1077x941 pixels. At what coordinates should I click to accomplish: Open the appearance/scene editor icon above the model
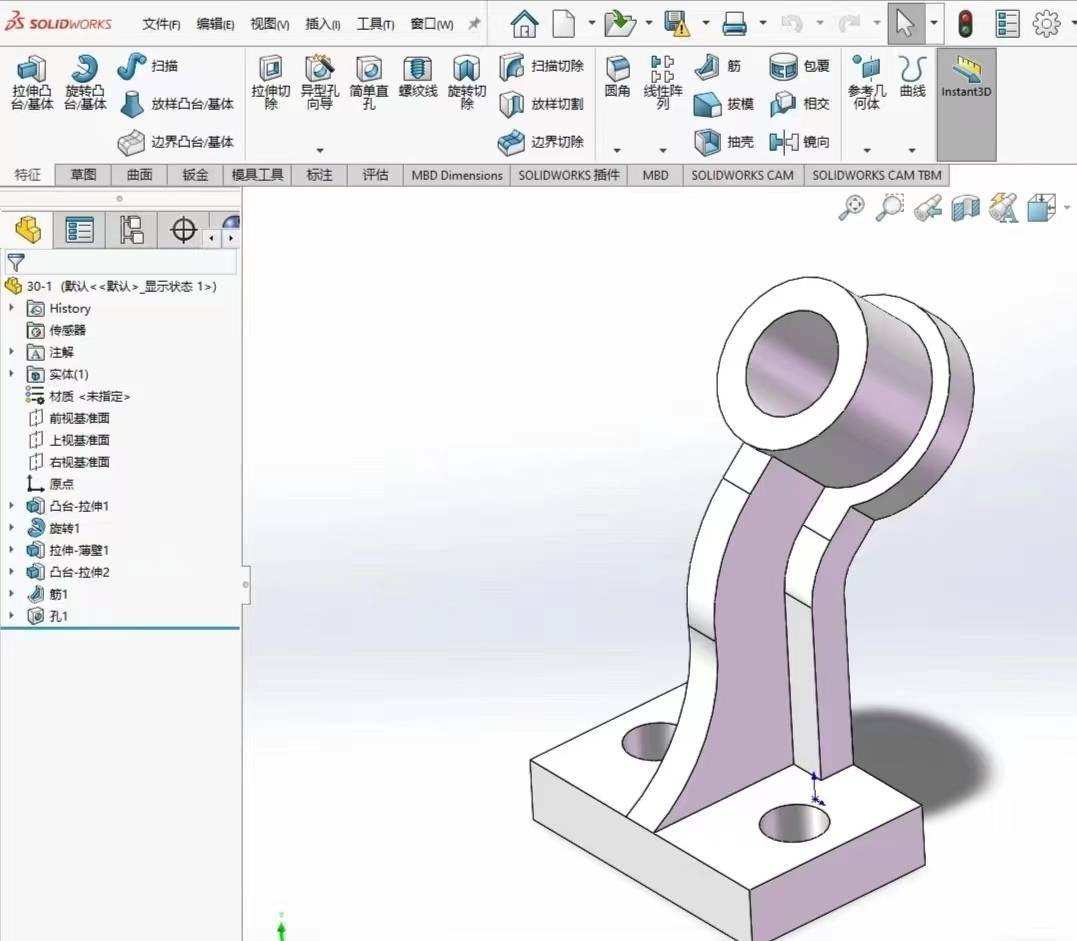tap(1003, 207)
